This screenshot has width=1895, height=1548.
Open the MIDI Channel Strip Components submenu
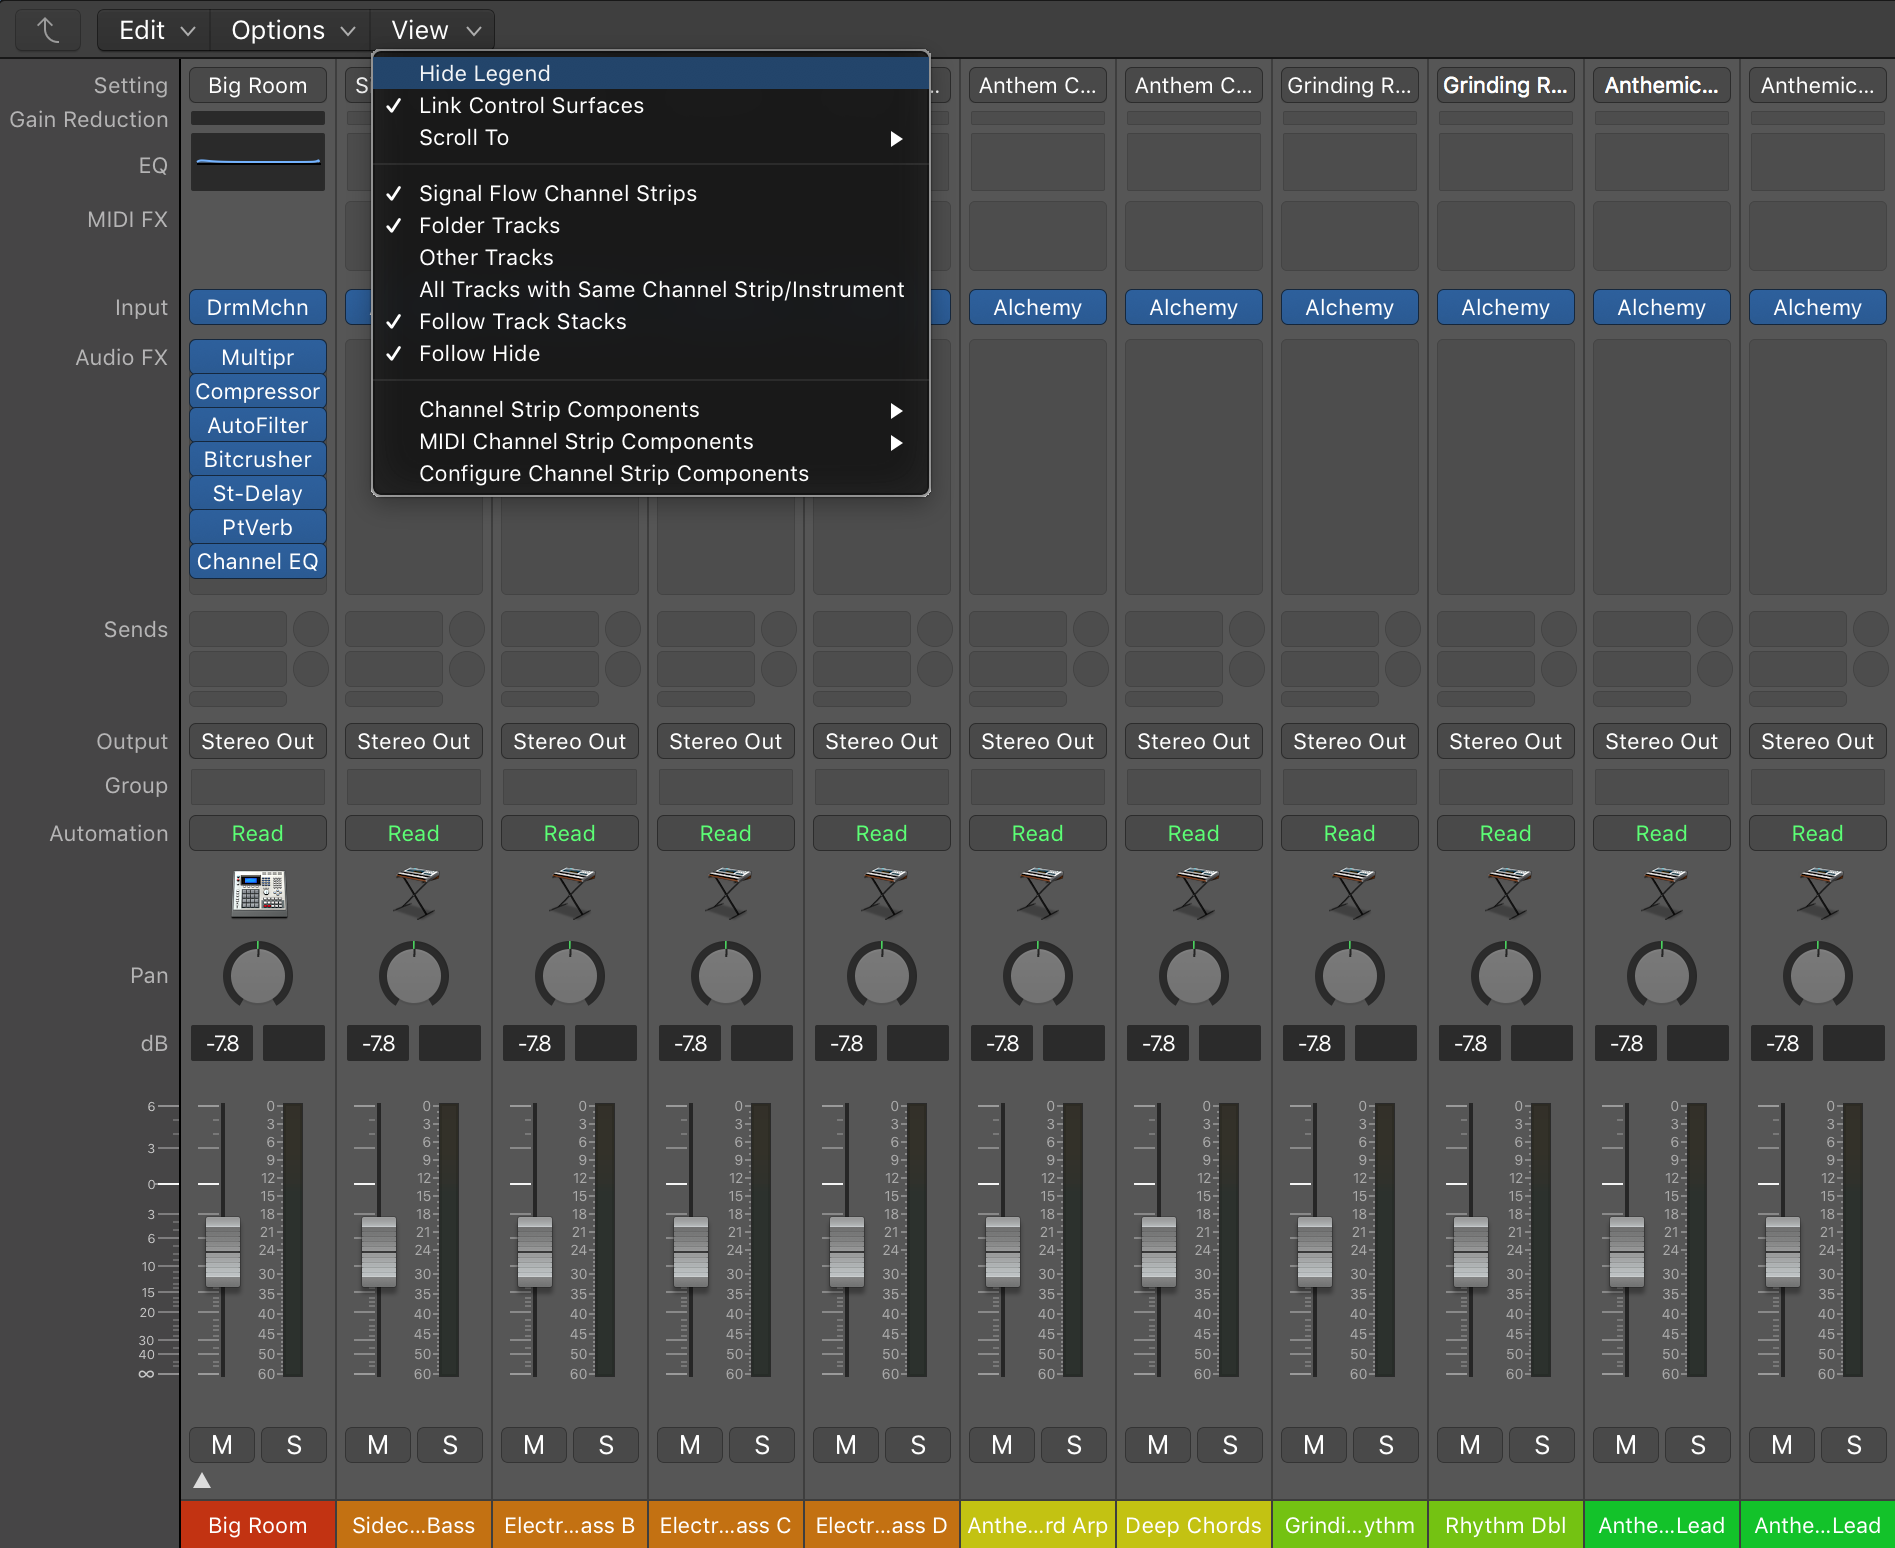tap(585, 441)
